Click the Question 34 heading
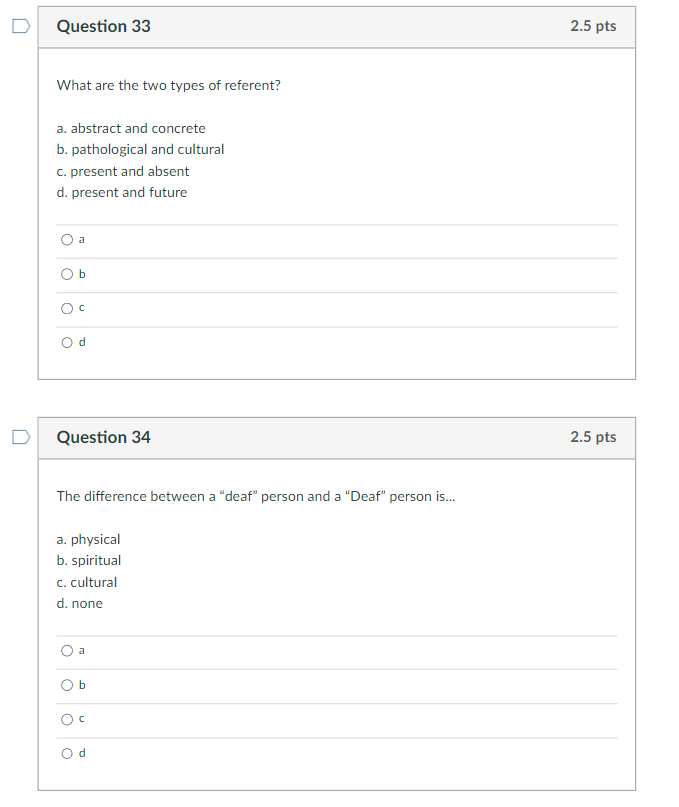The height and width of the screenshot is (807, 679). [x=104, y=438]
